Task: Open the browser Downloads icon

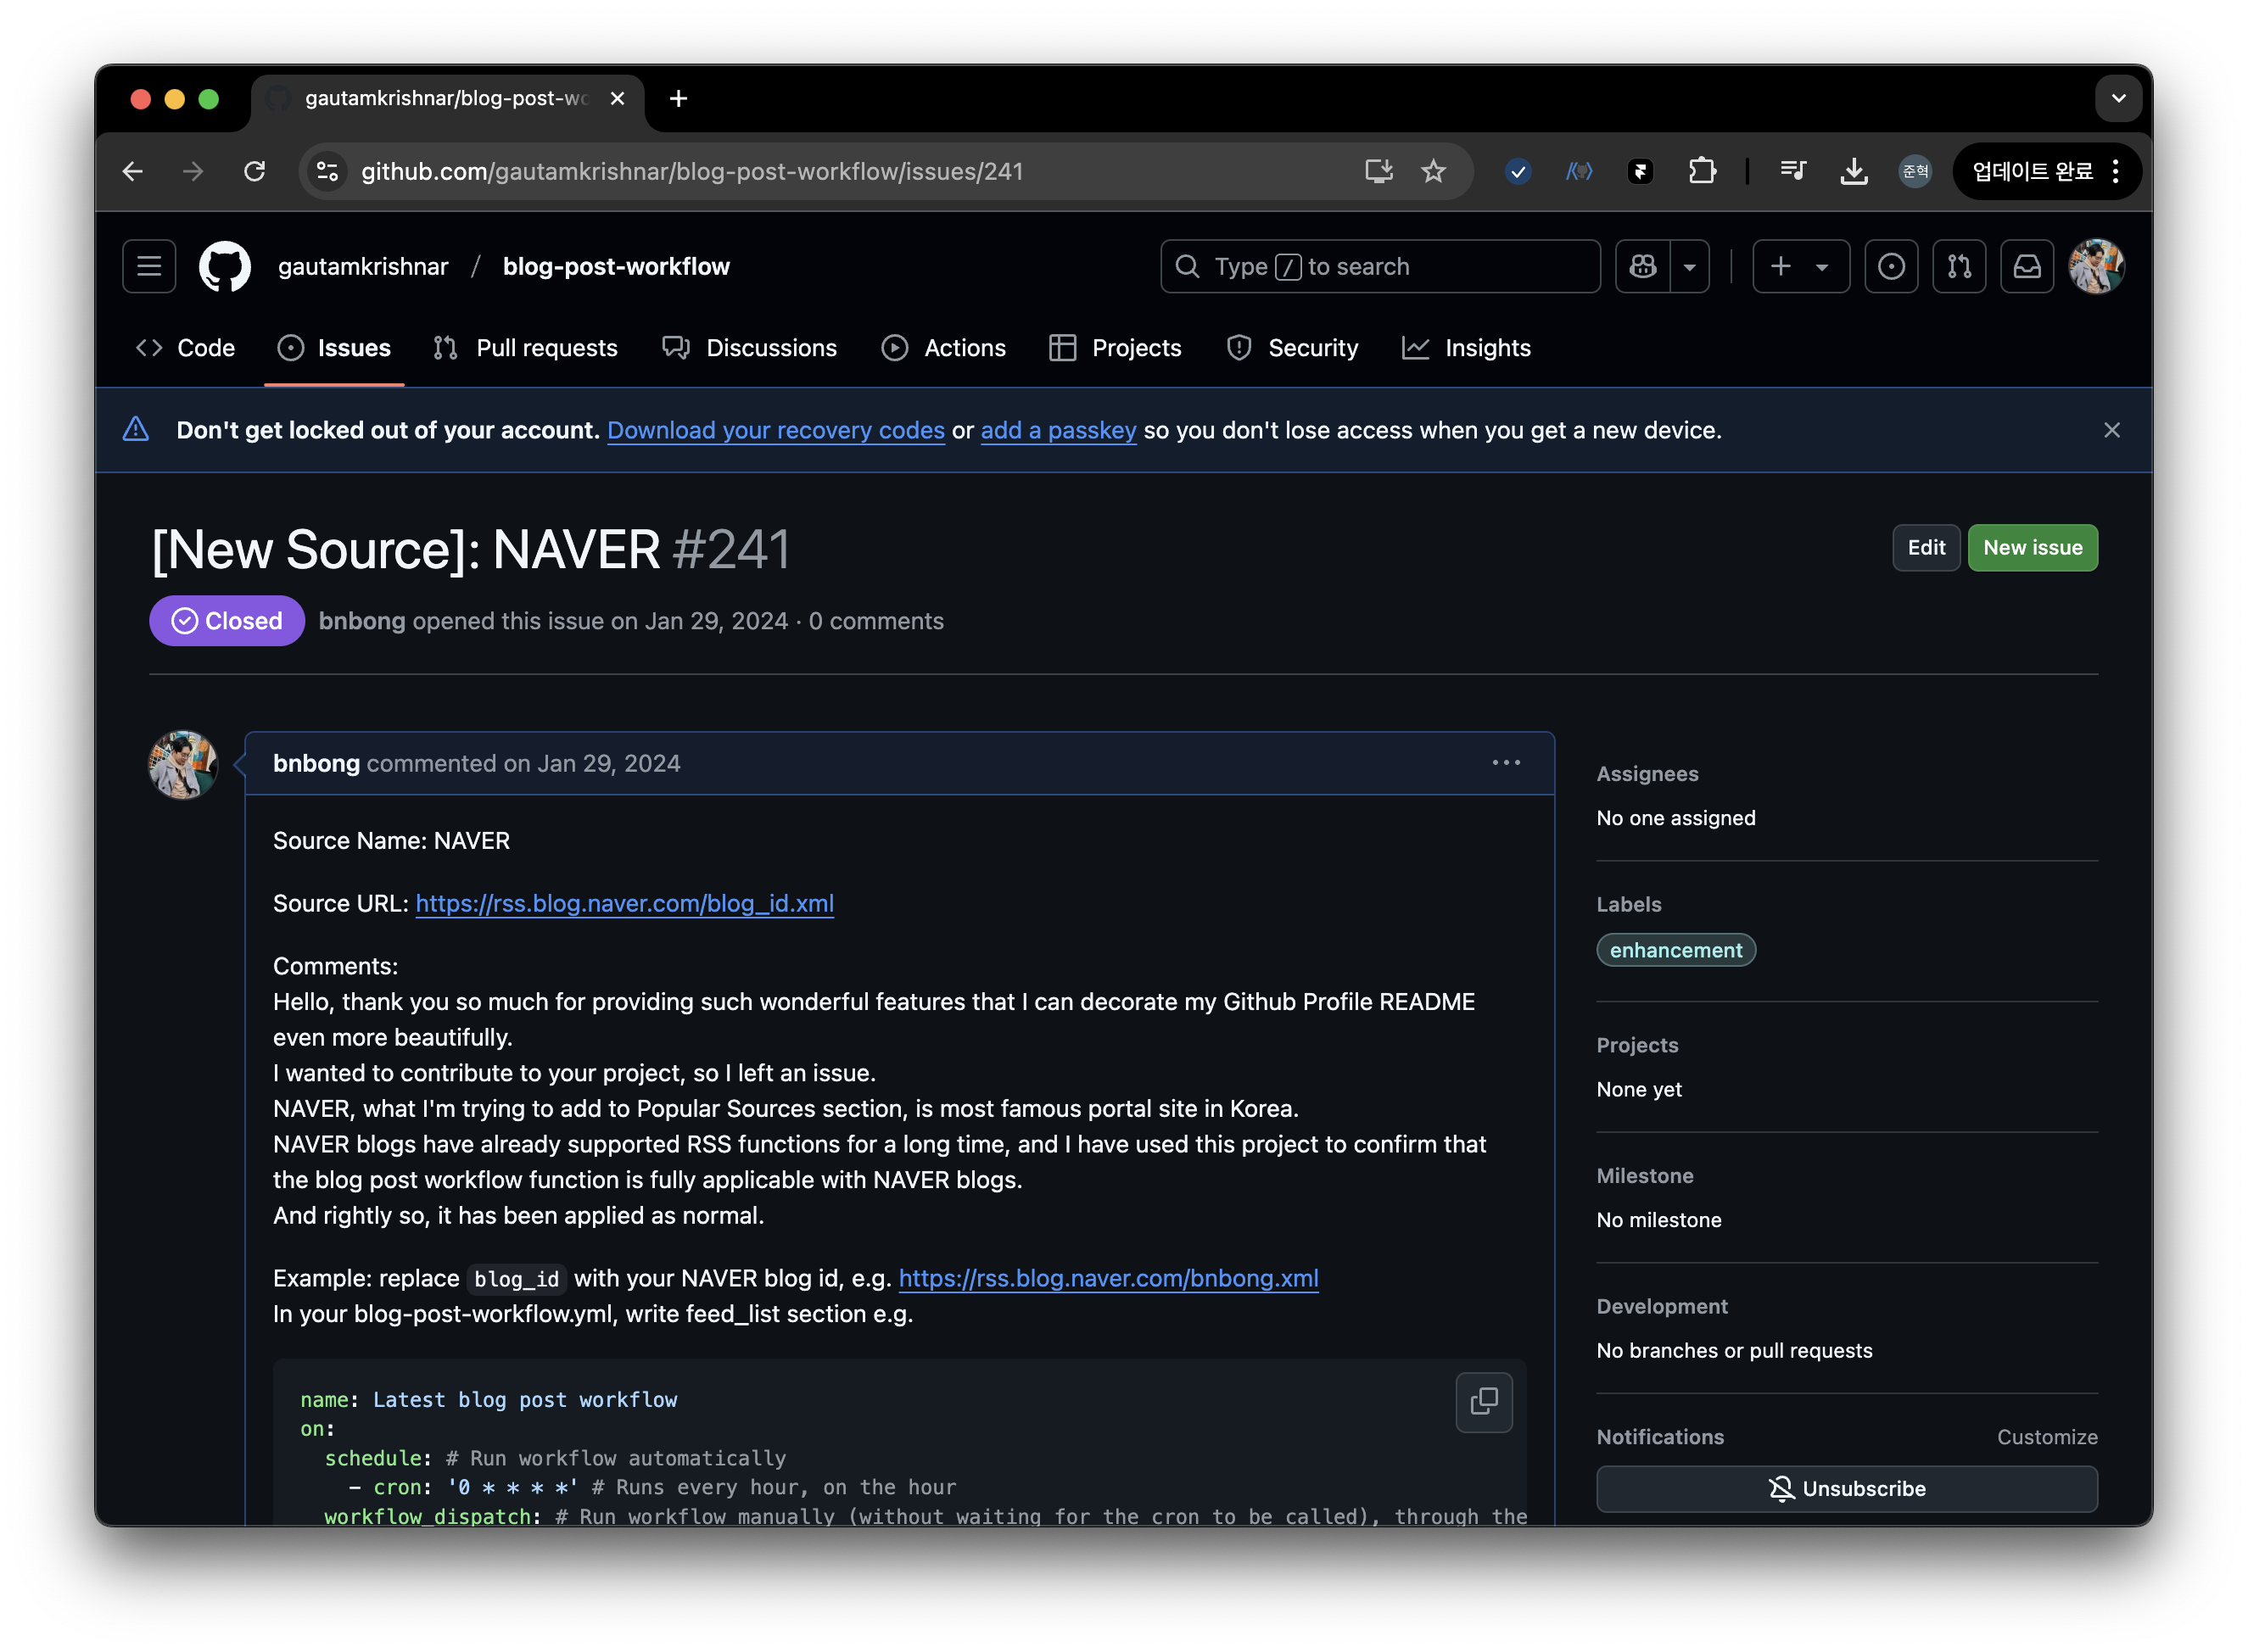Action: [1854, 171]
